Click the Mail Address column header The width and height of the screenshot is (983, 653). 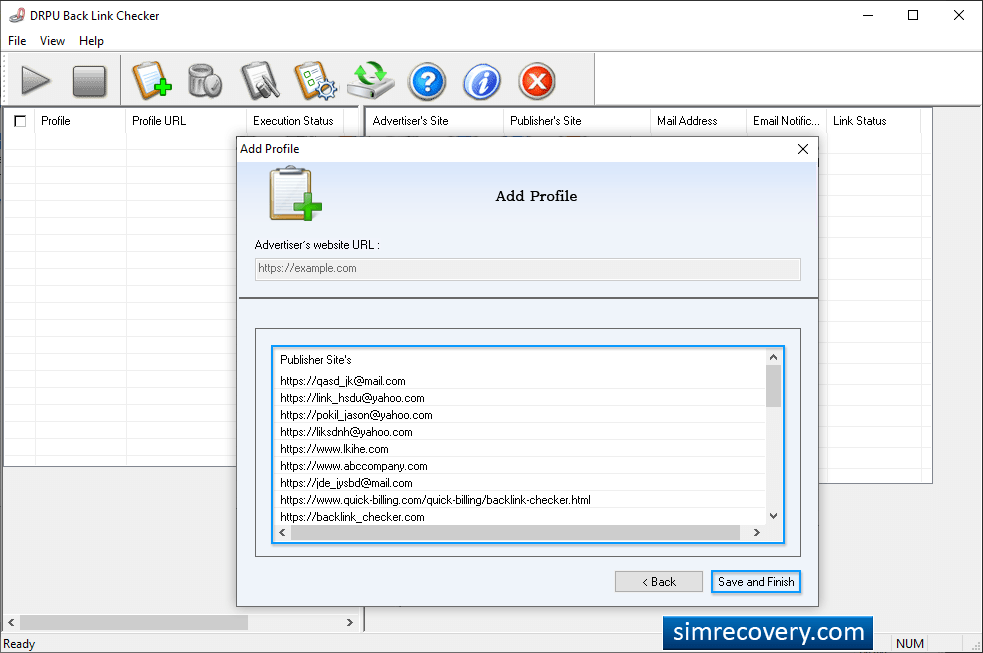tap(698, 121)
